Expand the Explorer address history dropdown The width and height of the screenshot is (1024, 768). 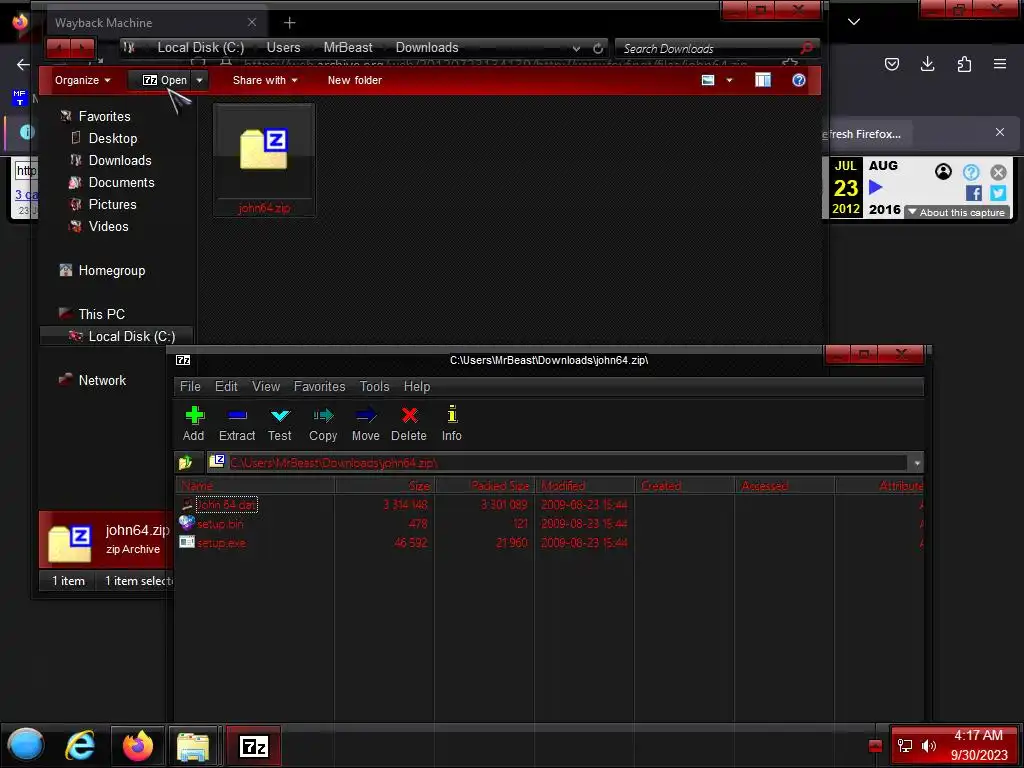coord(576,48)
